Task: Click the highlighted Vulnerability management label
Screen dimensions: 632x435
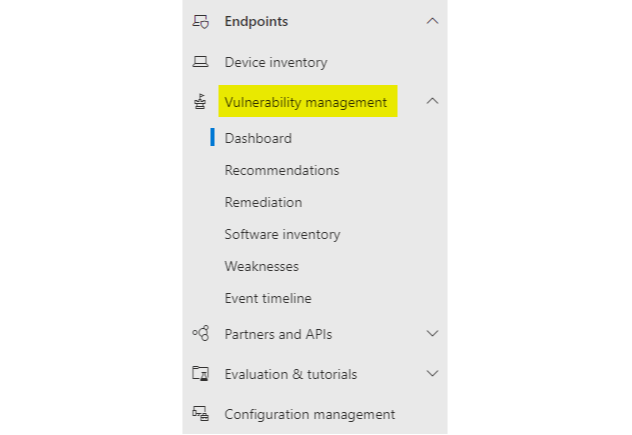Action: (308, 101)
